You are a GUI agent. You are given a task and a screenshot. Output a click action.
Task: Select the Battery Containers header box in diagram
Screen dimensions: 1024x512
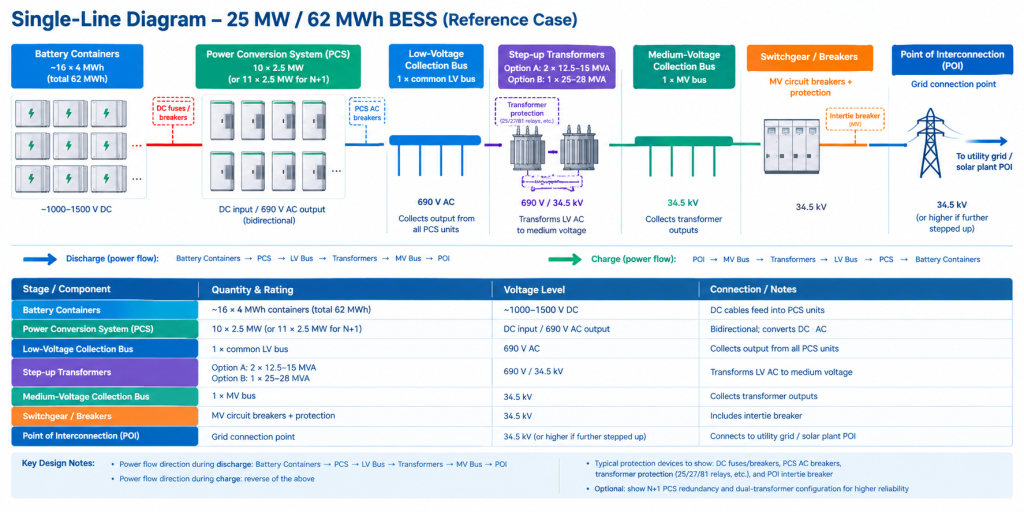[x=77, y=66]
